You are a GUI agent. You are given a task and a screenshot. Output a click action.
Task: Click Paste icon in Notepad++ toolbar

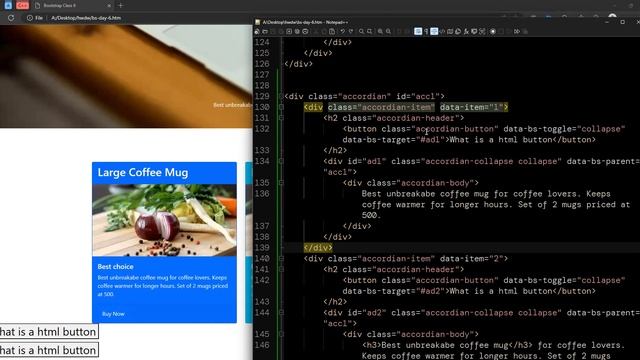(332, 31)
